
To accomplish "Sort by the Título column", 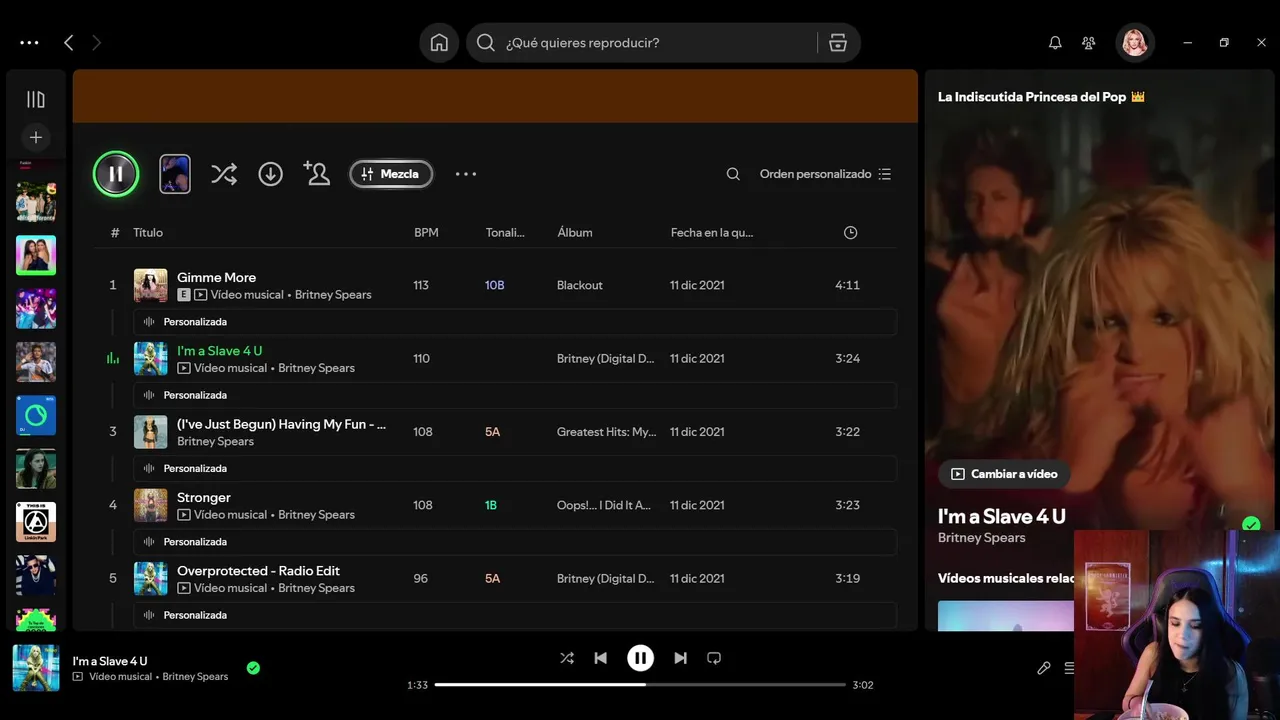I will click(x=148, y=232).
